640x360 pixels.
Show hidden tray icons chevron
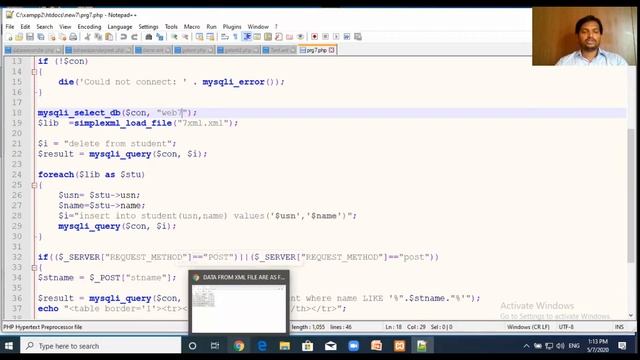tap(526, 346)
